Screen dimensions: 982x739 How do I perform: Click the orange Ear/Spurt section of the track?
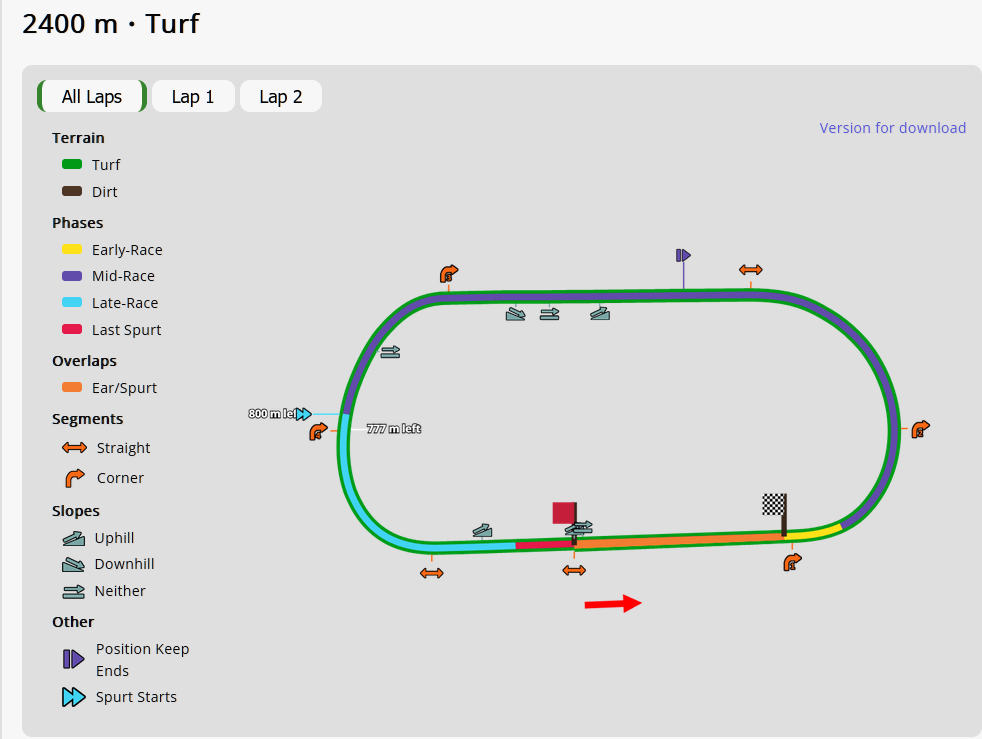point(680,540)
